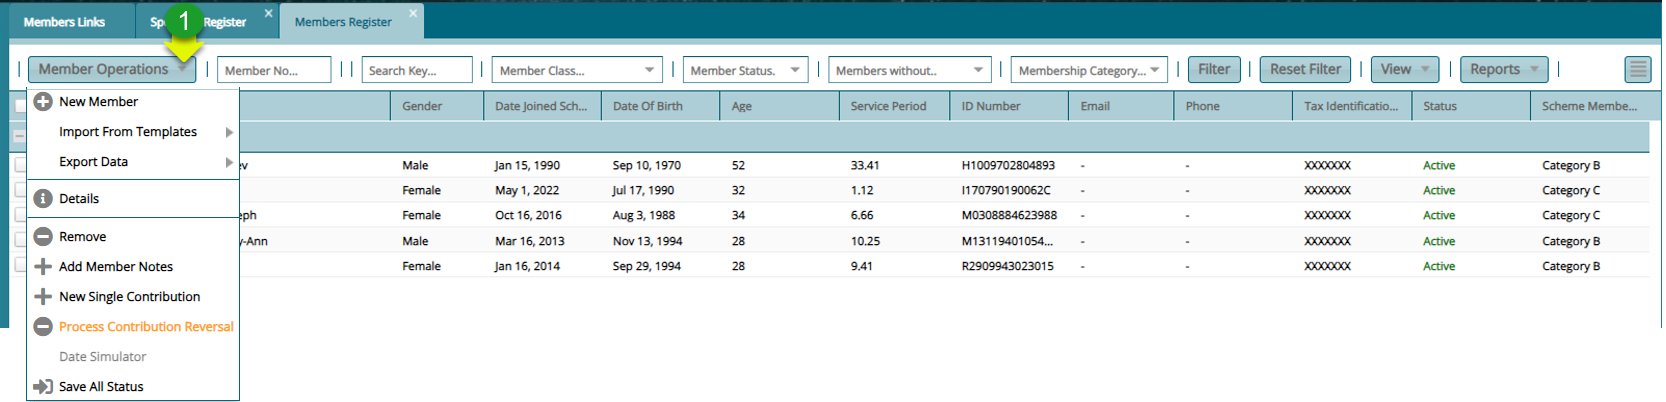Click Active status in the Jul 17, 1990 row
1666x402 pixels.
tap(1439, 190)
